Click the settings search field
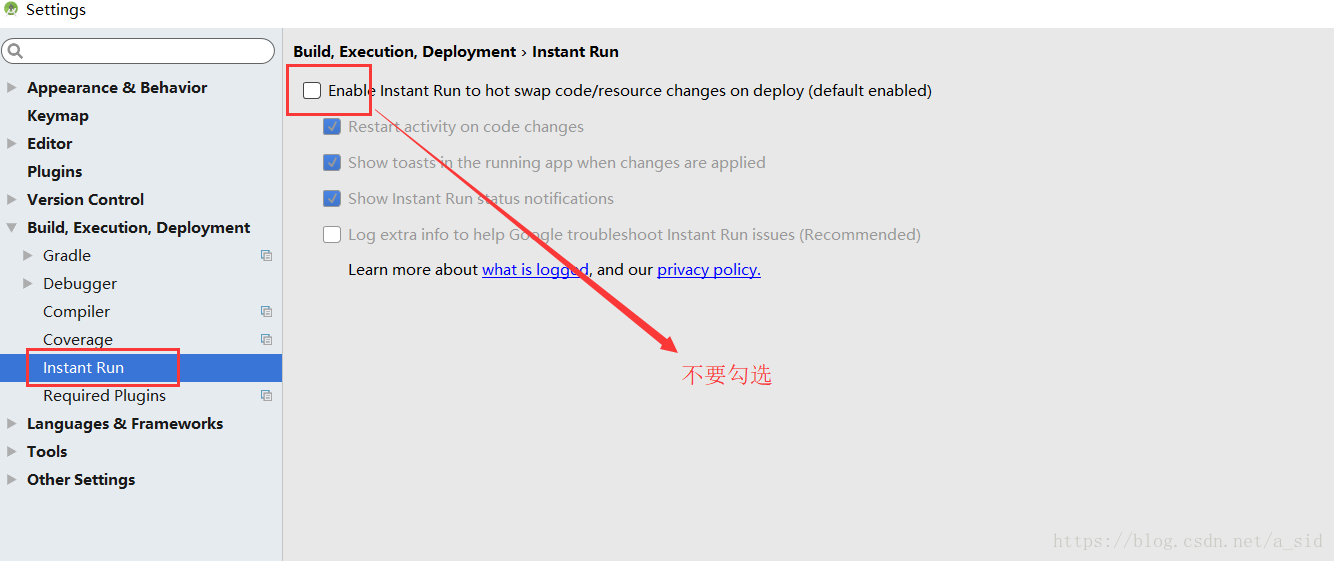The height and width of the screenshot is (561, 1334). pyautogui.click(x=138, y=51)
